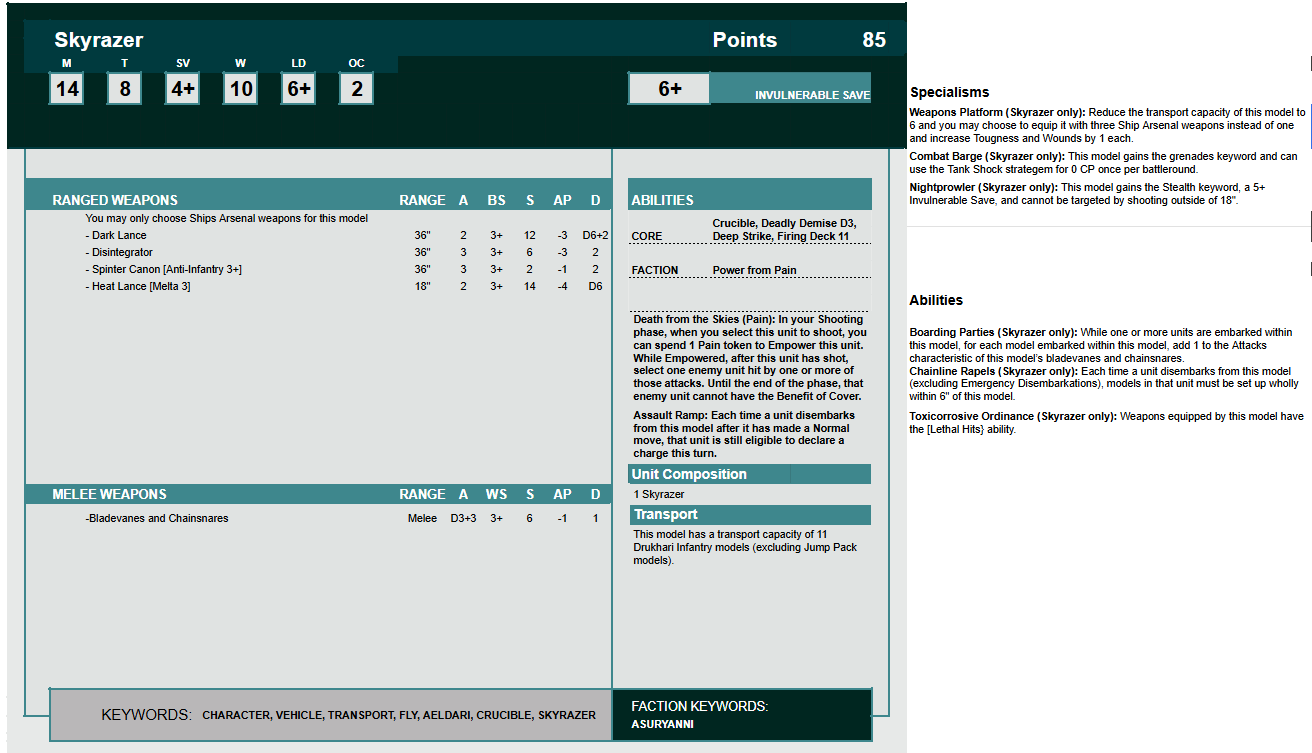The width and height of the screenshot is (1312, 753).
Task: Click the Combat Barge specialism text
Action: tap(1103, 163)
